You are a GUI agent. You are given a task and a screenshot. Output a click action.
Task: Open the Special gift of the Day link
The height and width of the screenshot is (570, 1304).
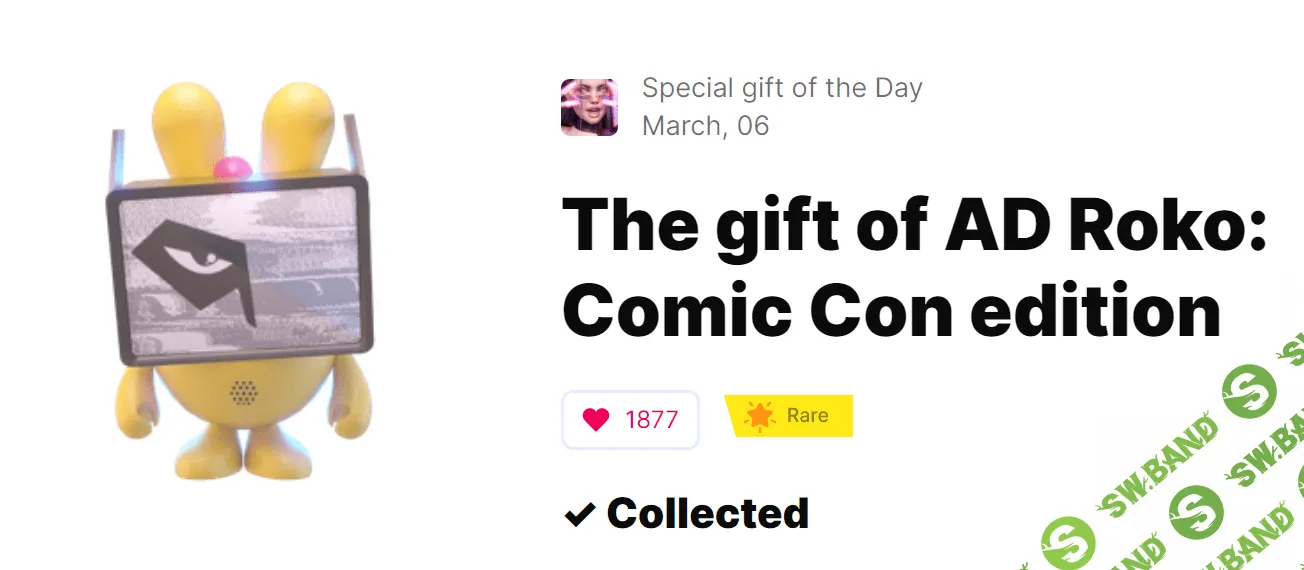[781, 88]
